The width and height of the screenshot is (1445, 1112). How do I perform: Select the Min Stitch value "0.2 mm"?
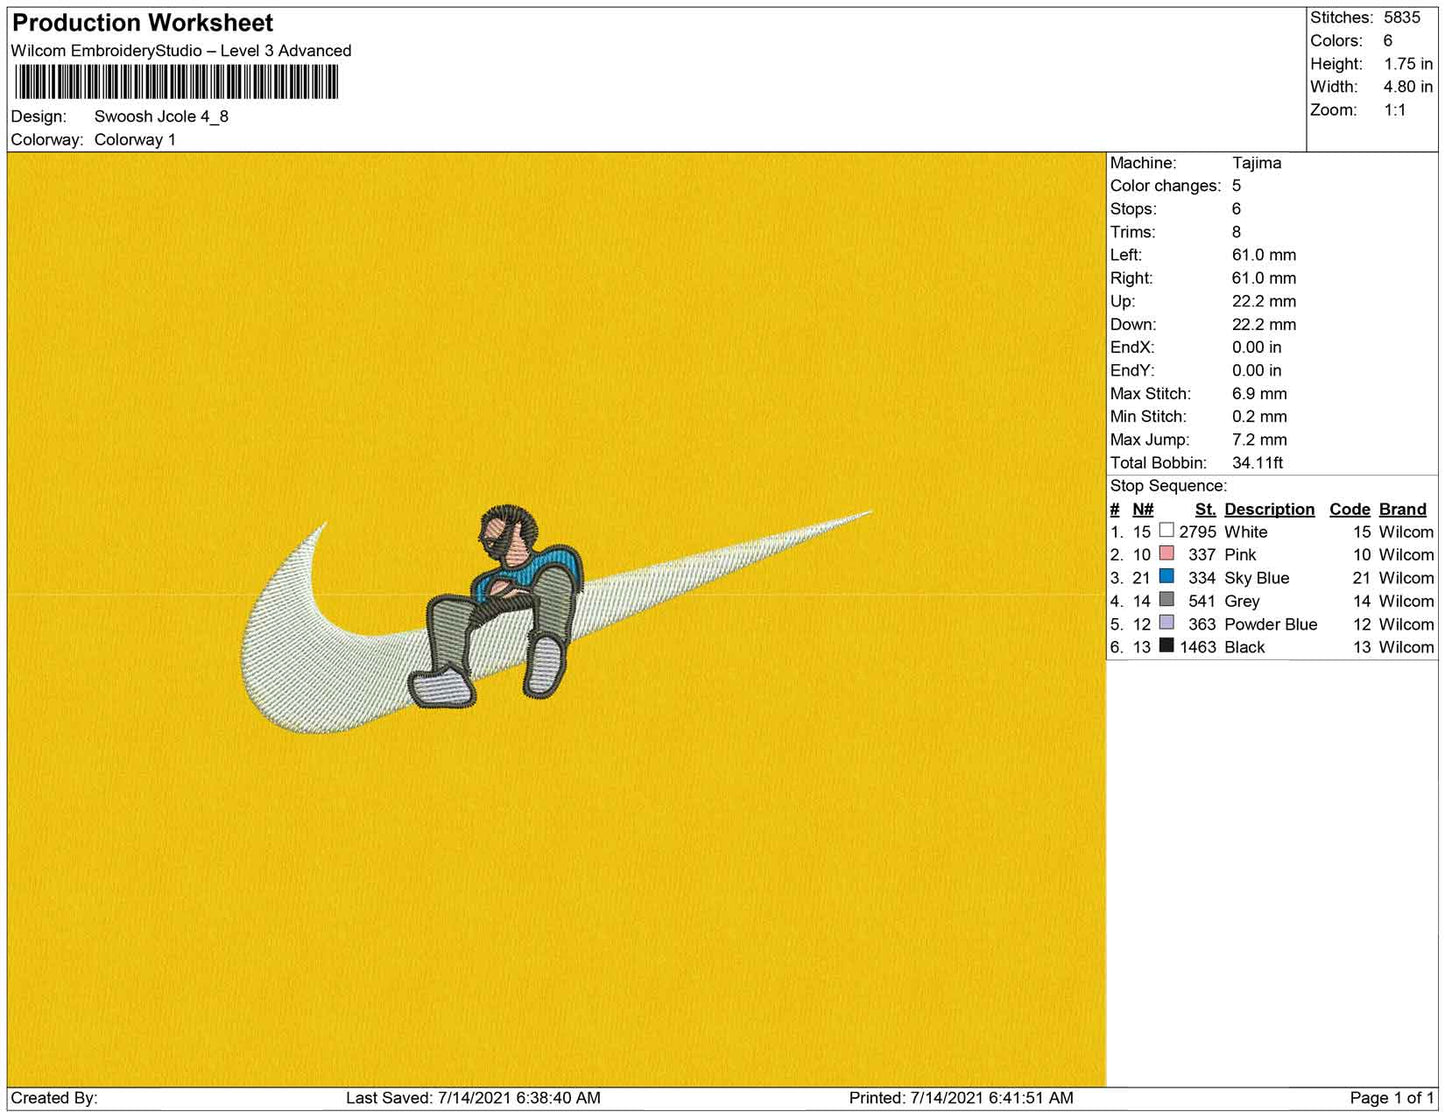(1260, 417)
